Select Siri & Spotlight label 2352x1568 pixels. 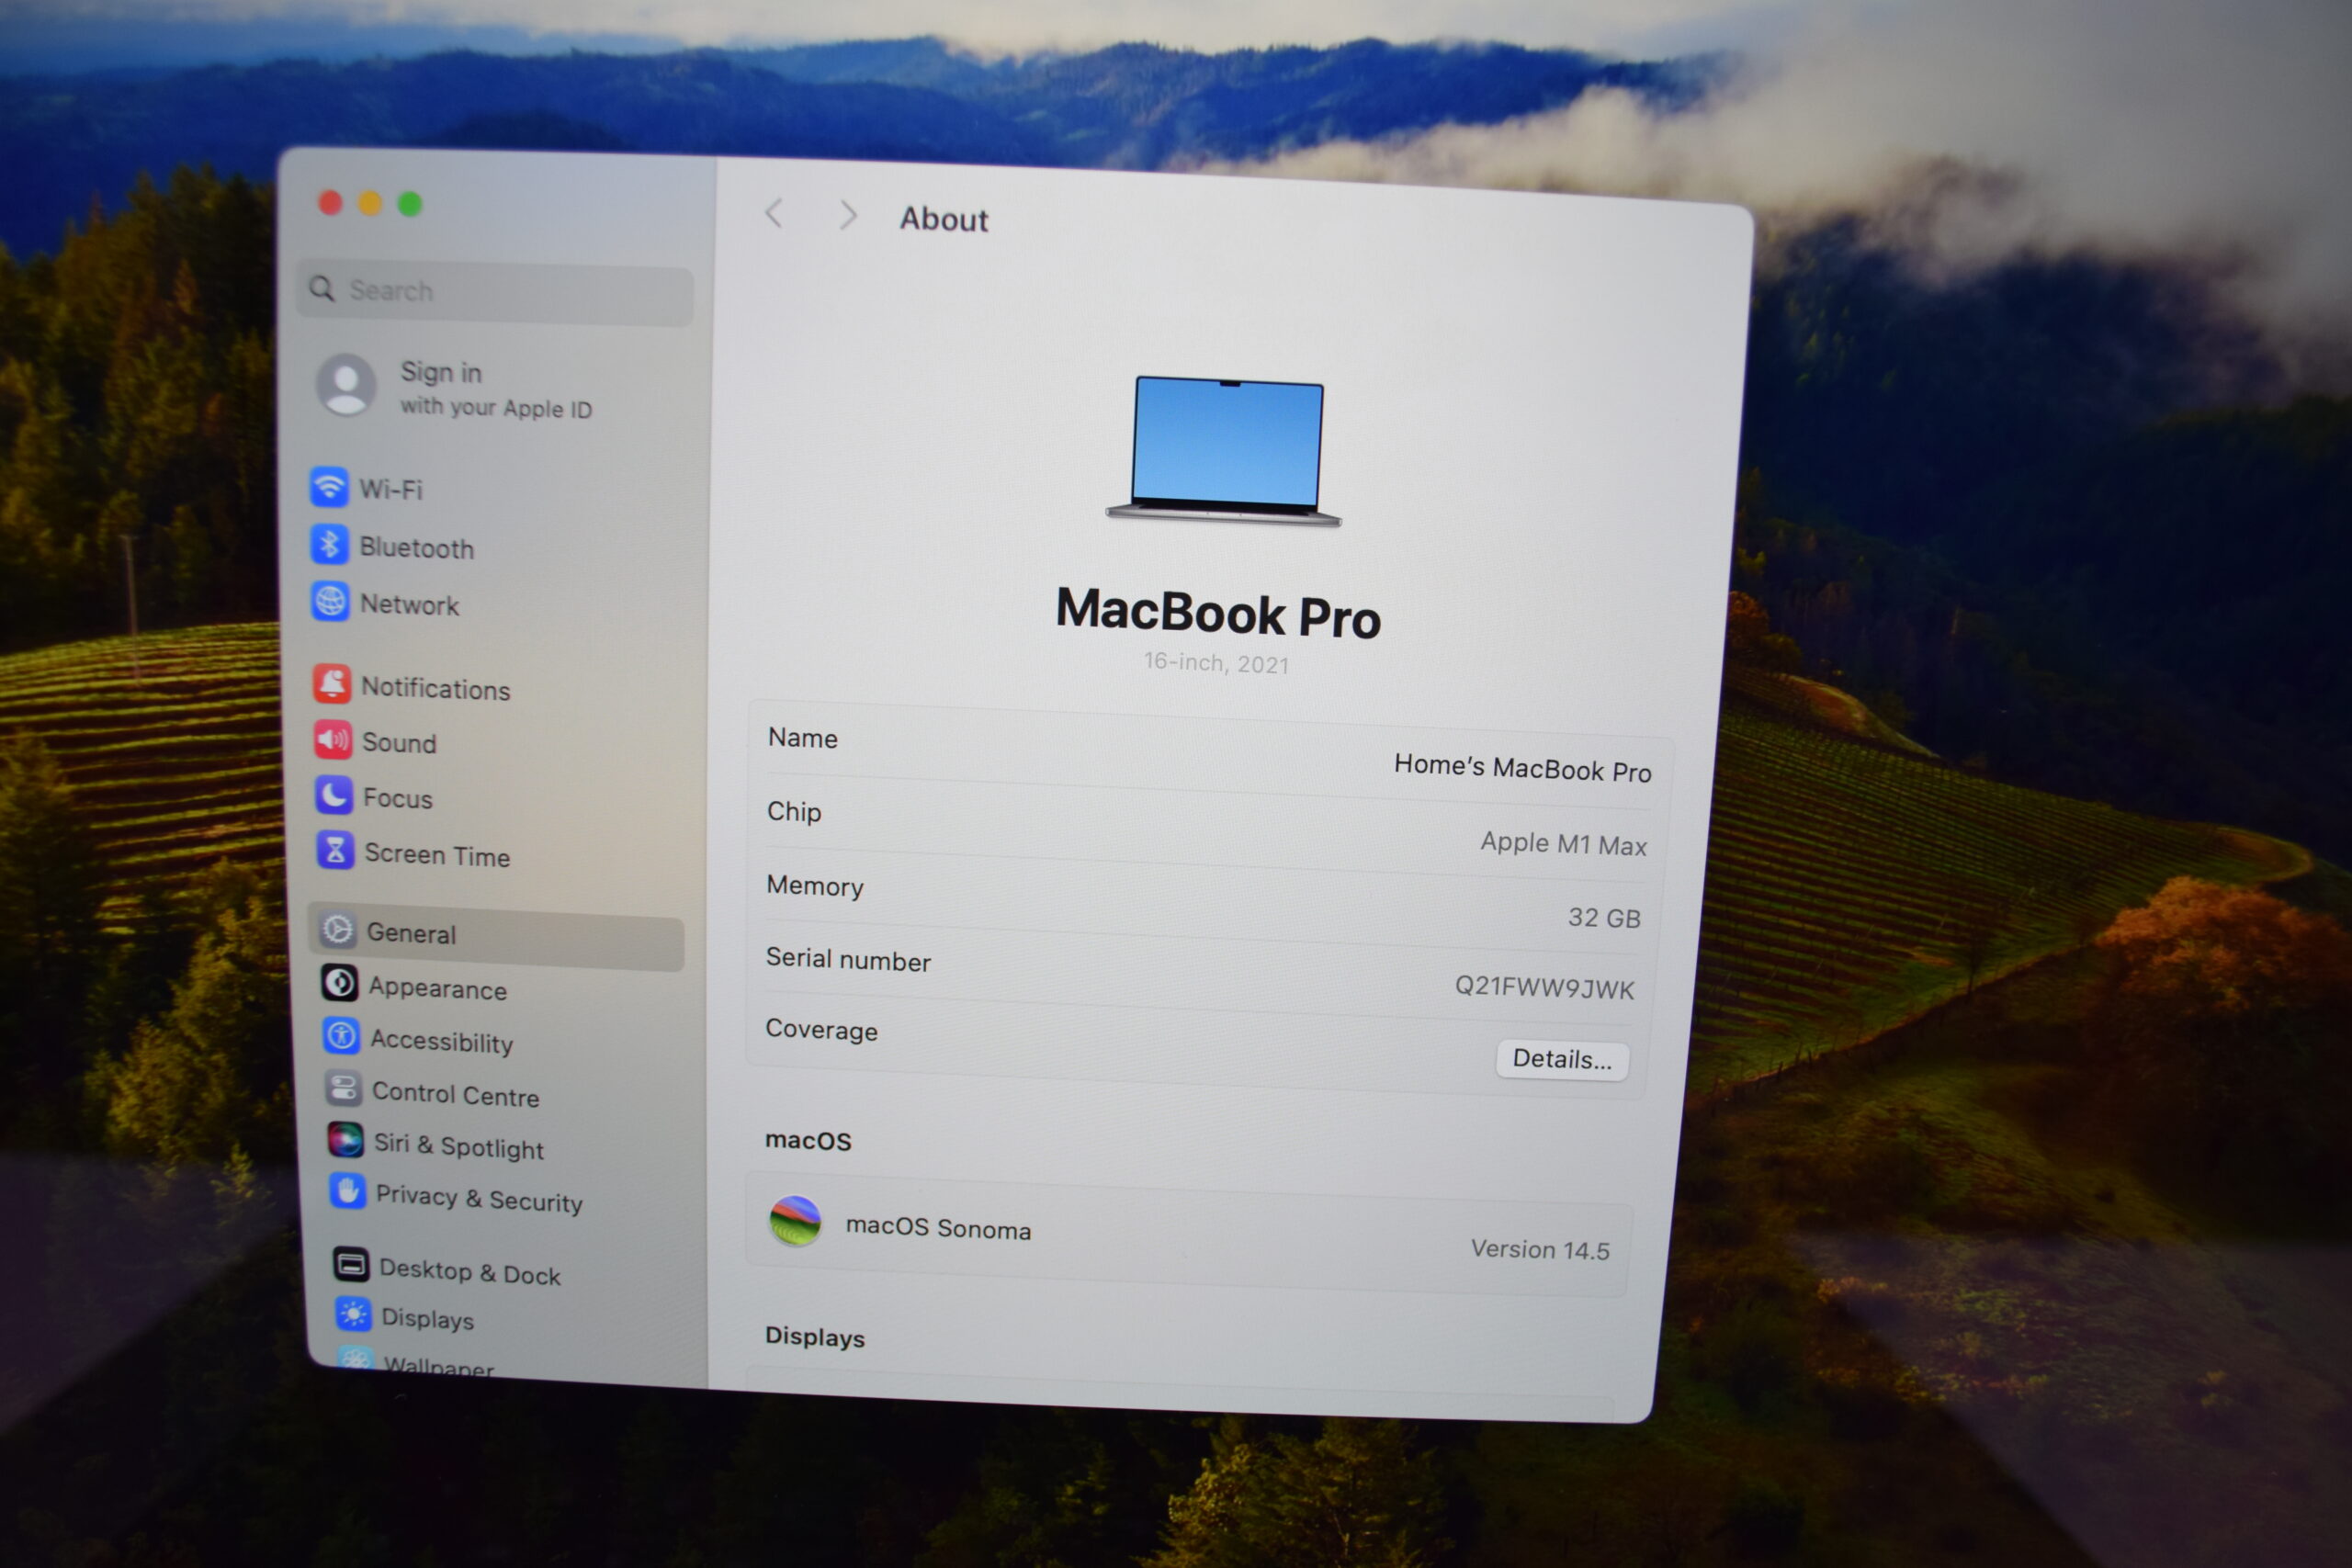pyautogui.click(x=459, y=1146)
